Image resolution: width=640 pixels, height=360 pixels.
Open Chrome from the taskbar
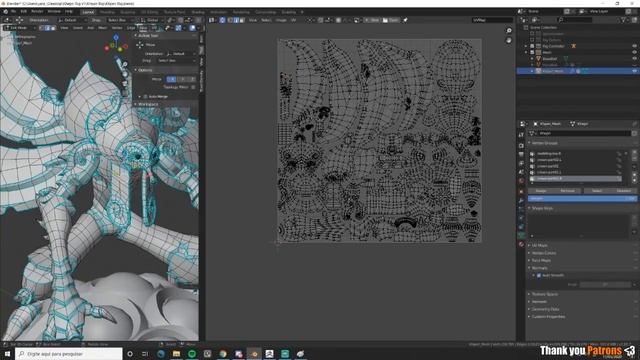223,353
